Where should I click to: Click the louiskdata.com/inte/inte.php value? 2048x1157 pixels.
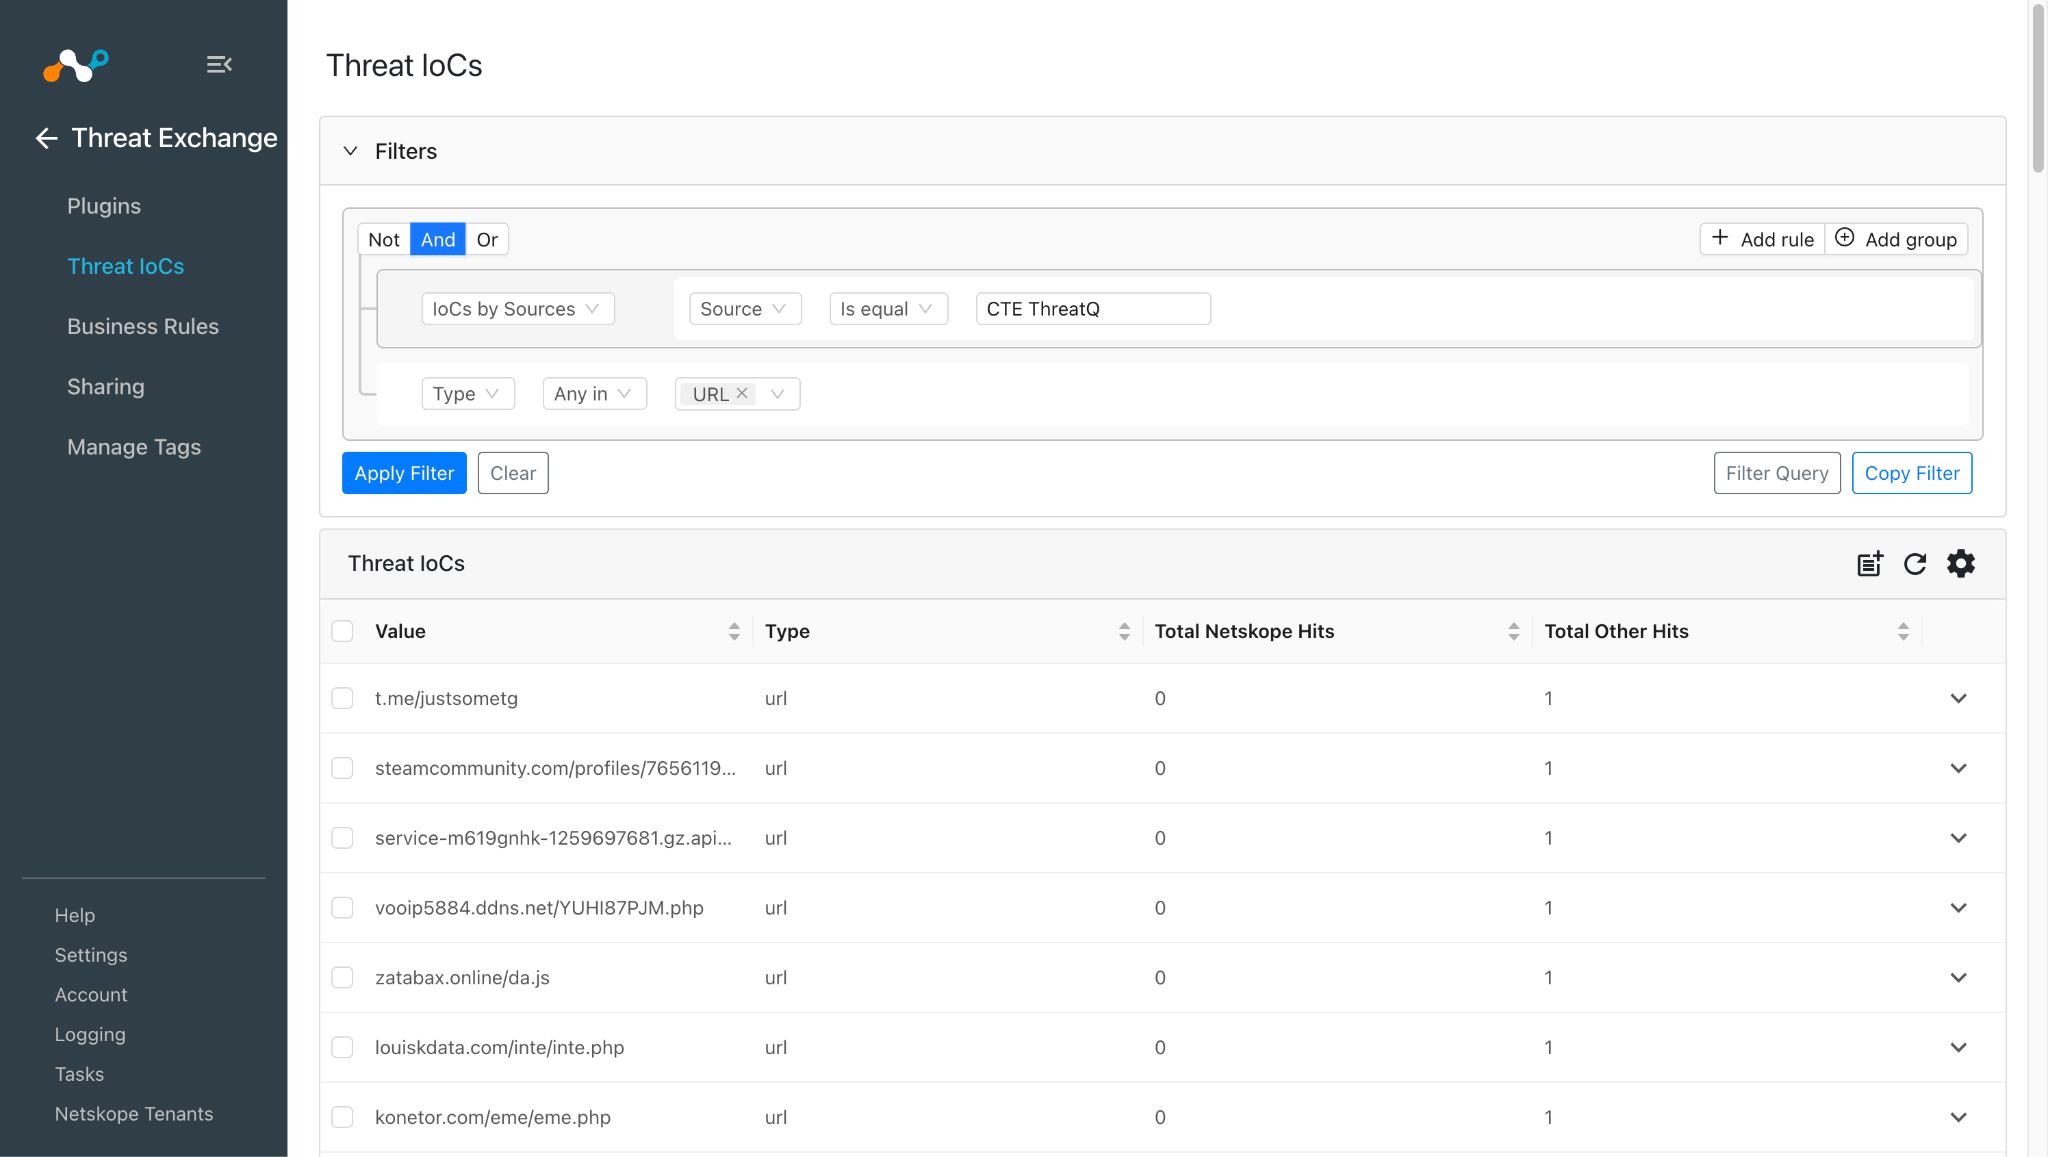pyautogui.click(x=499, y=1047)
